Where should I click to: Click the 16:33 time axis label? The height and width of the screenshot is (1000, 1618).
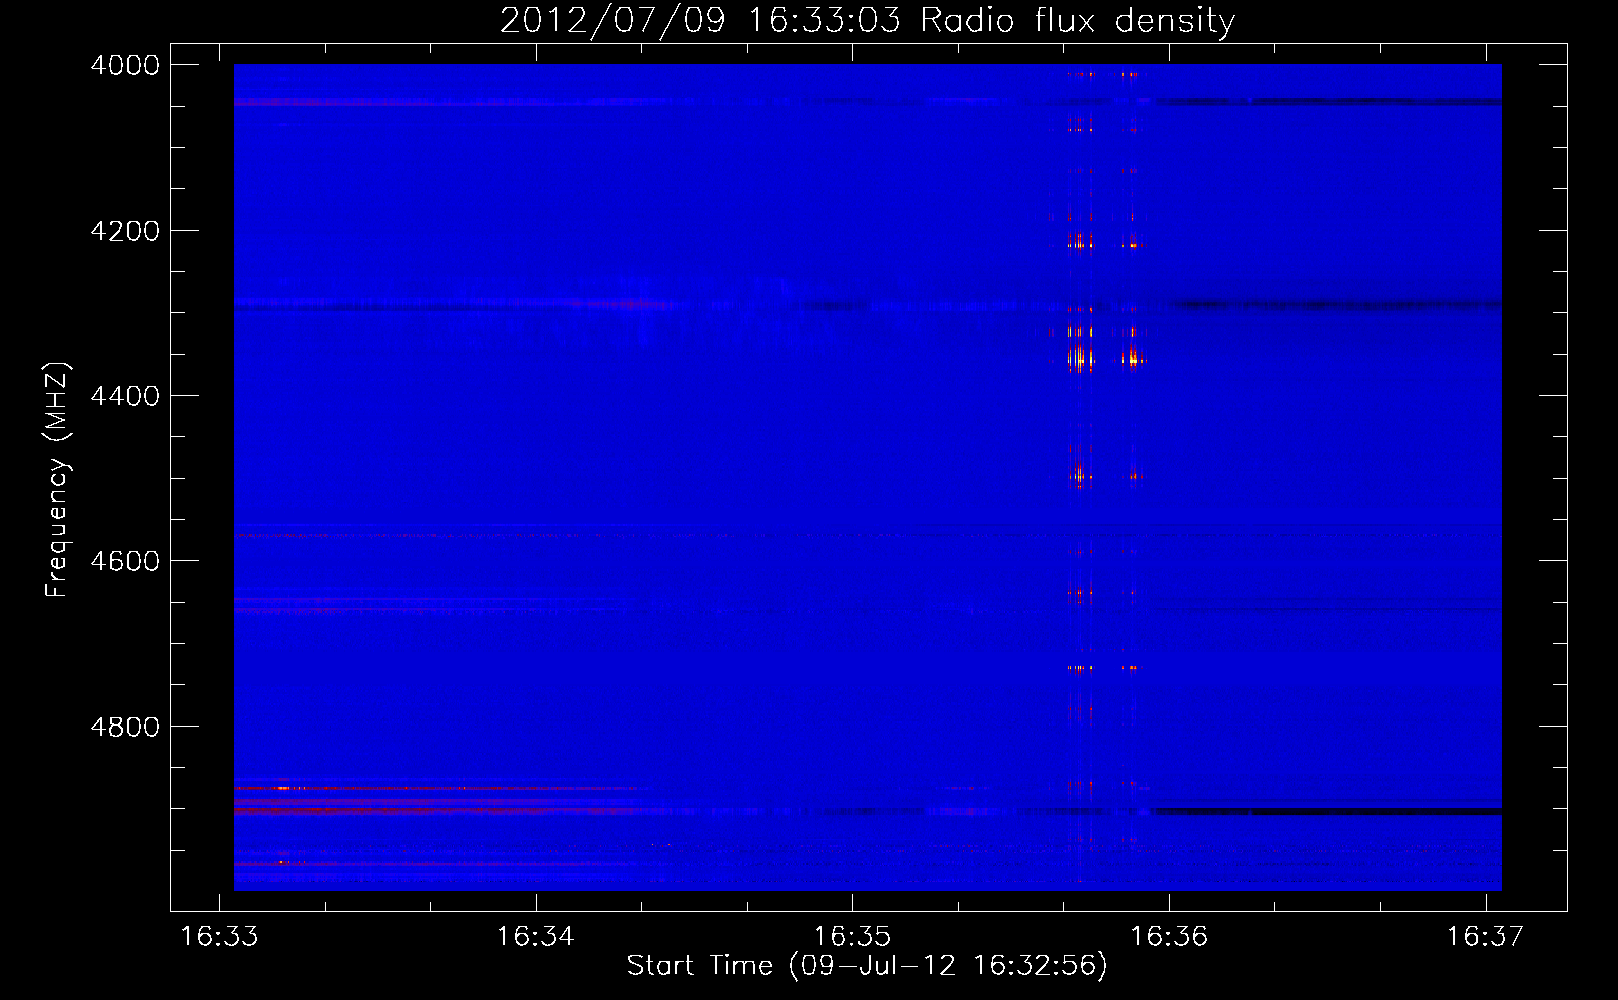[x=219, y=936]
